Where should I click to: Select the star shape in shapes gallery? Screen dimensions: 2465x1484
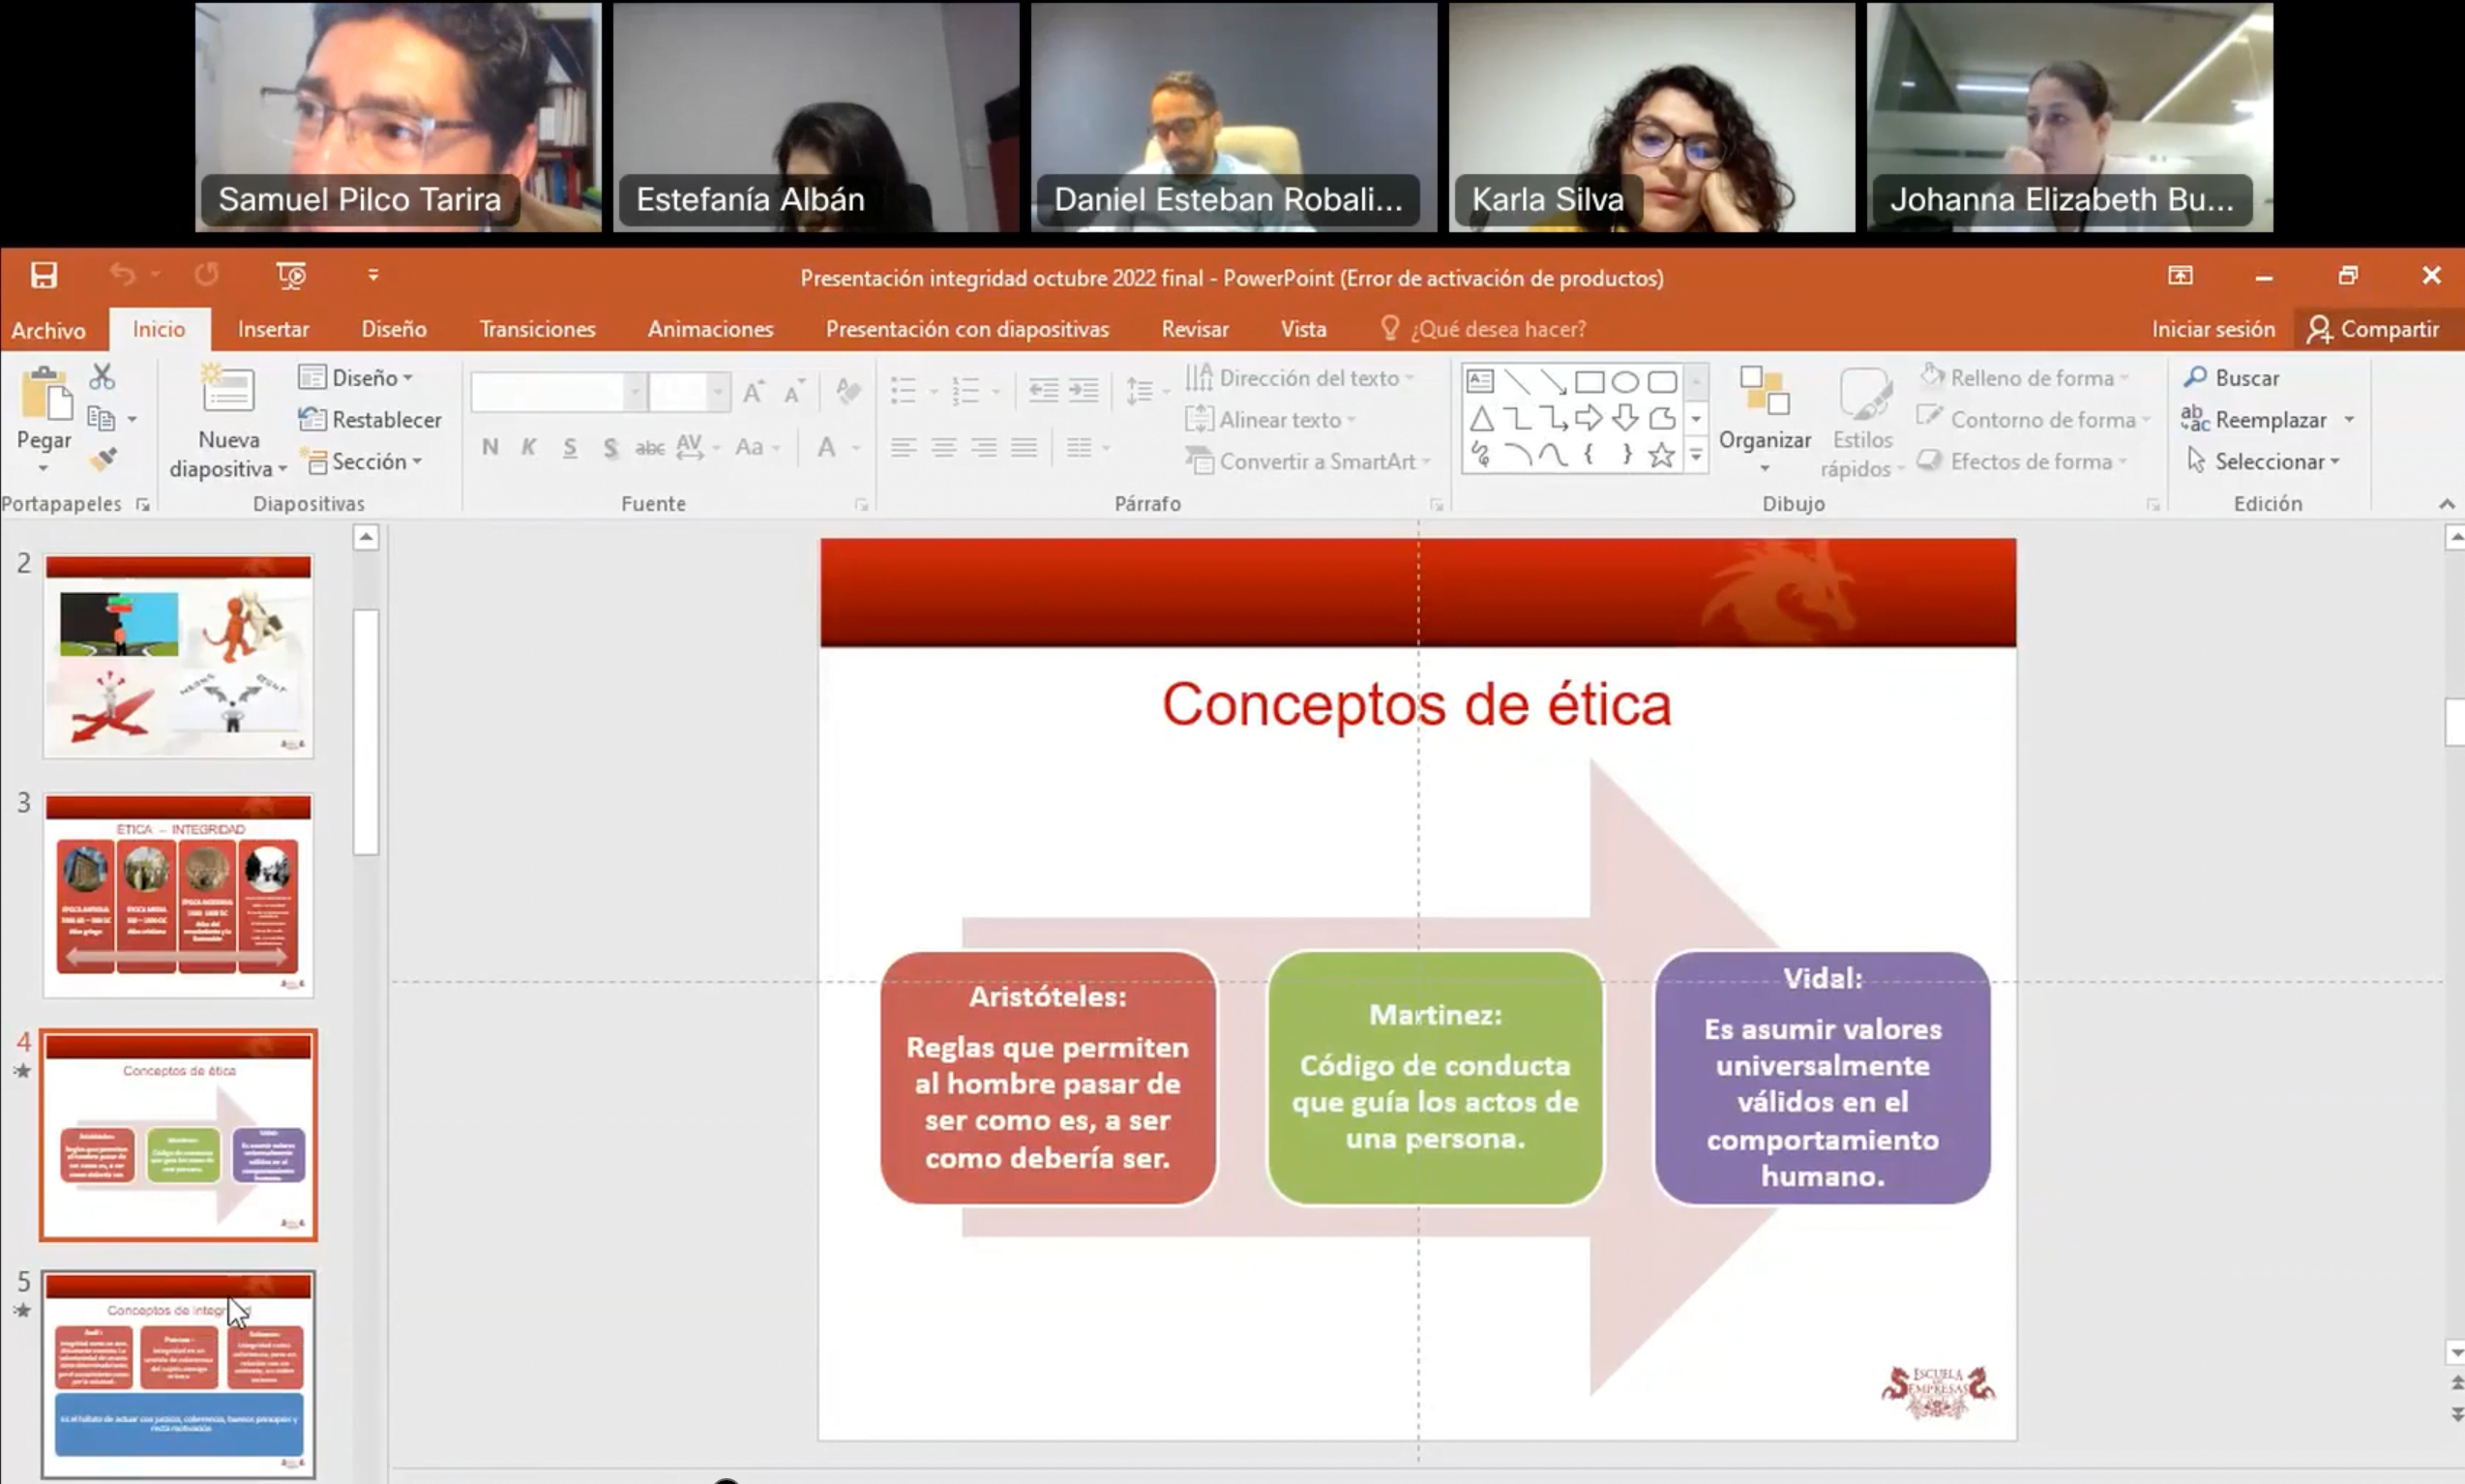coord(1661,456)
